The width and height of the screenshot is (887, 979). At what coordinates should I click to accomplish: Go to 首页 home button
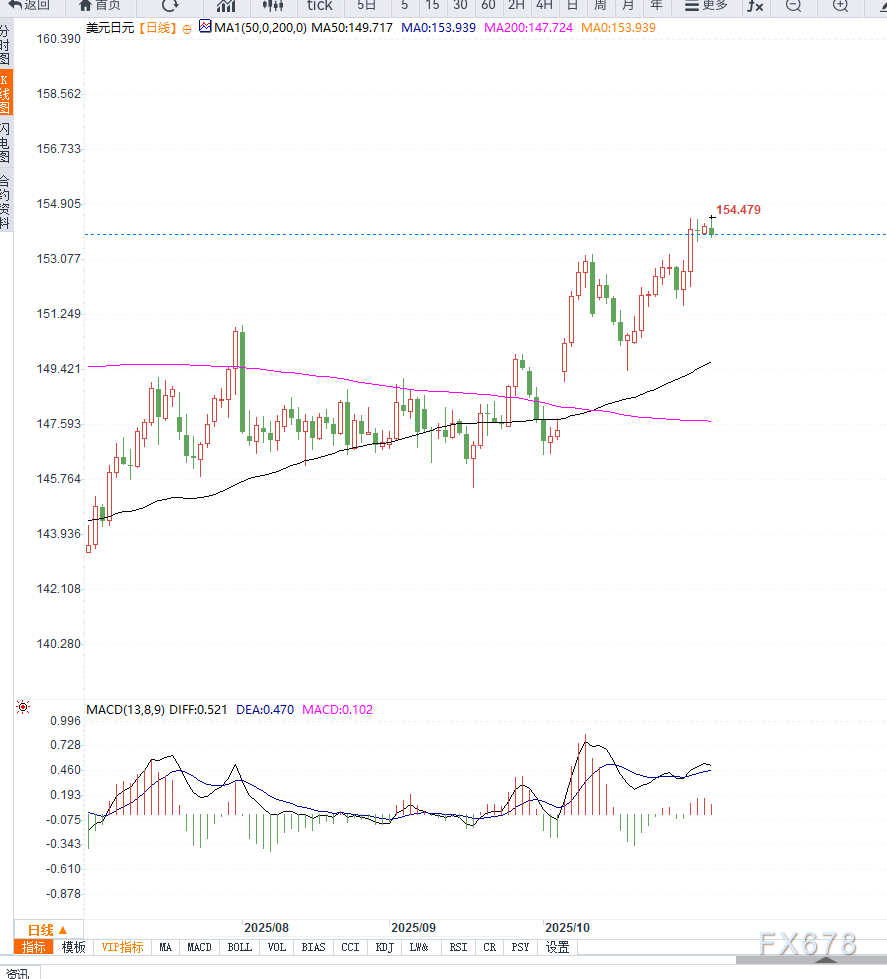[x=100, y=5]
